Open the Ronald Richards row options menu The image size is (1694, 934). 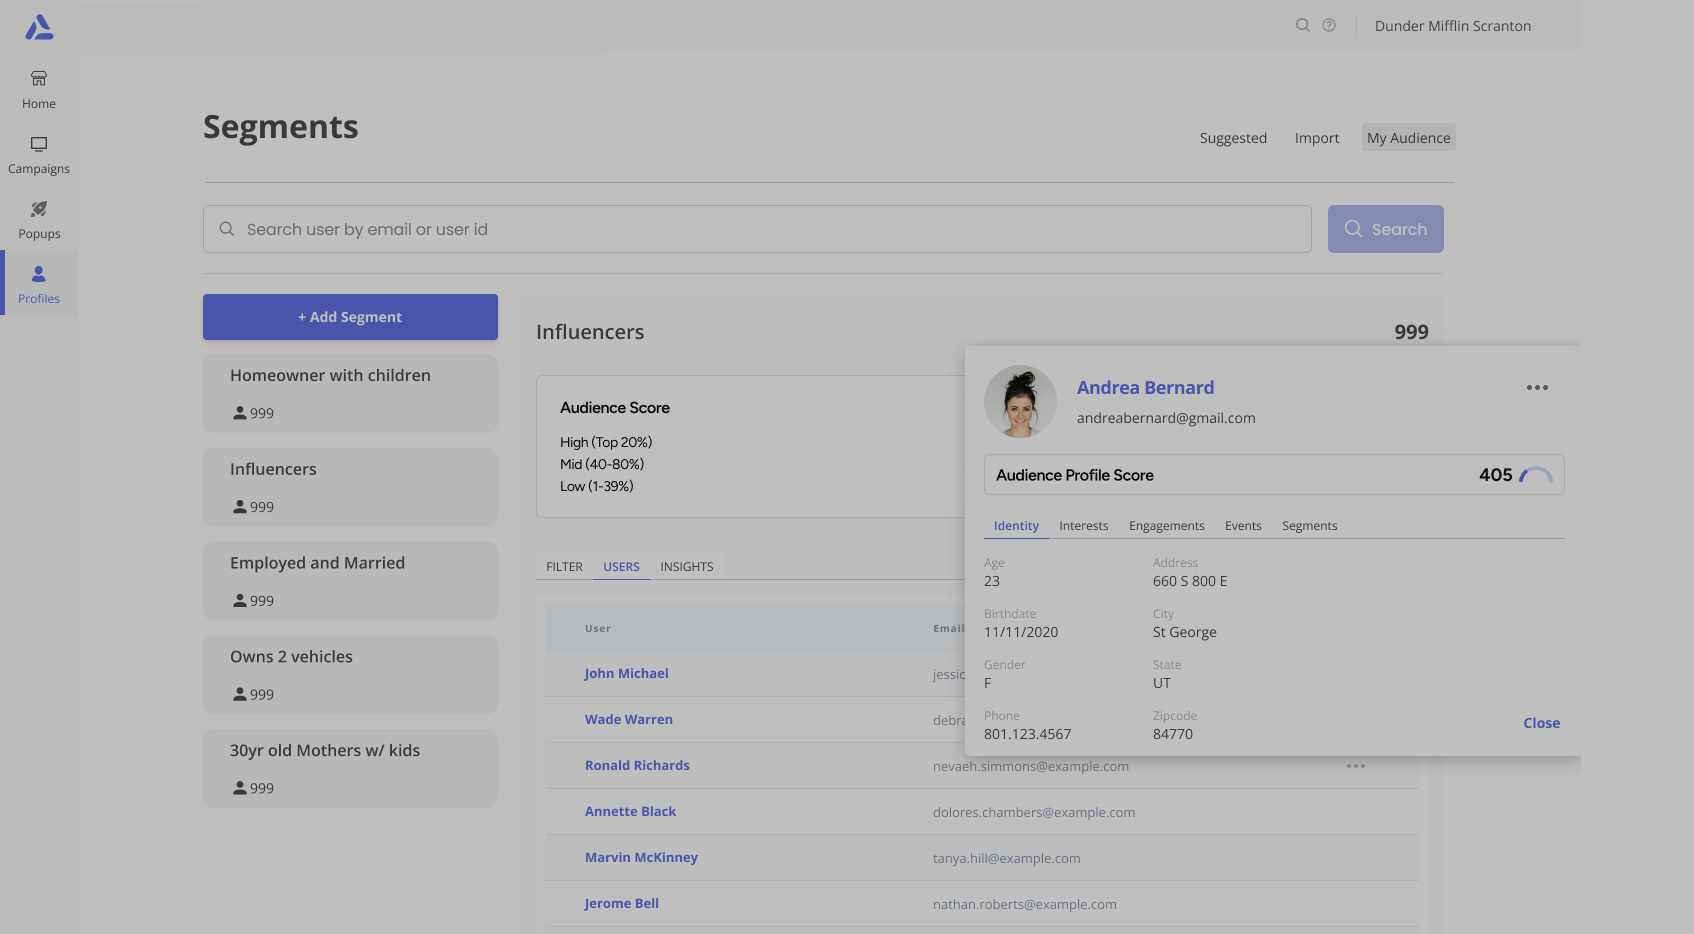coord(1355,766)
